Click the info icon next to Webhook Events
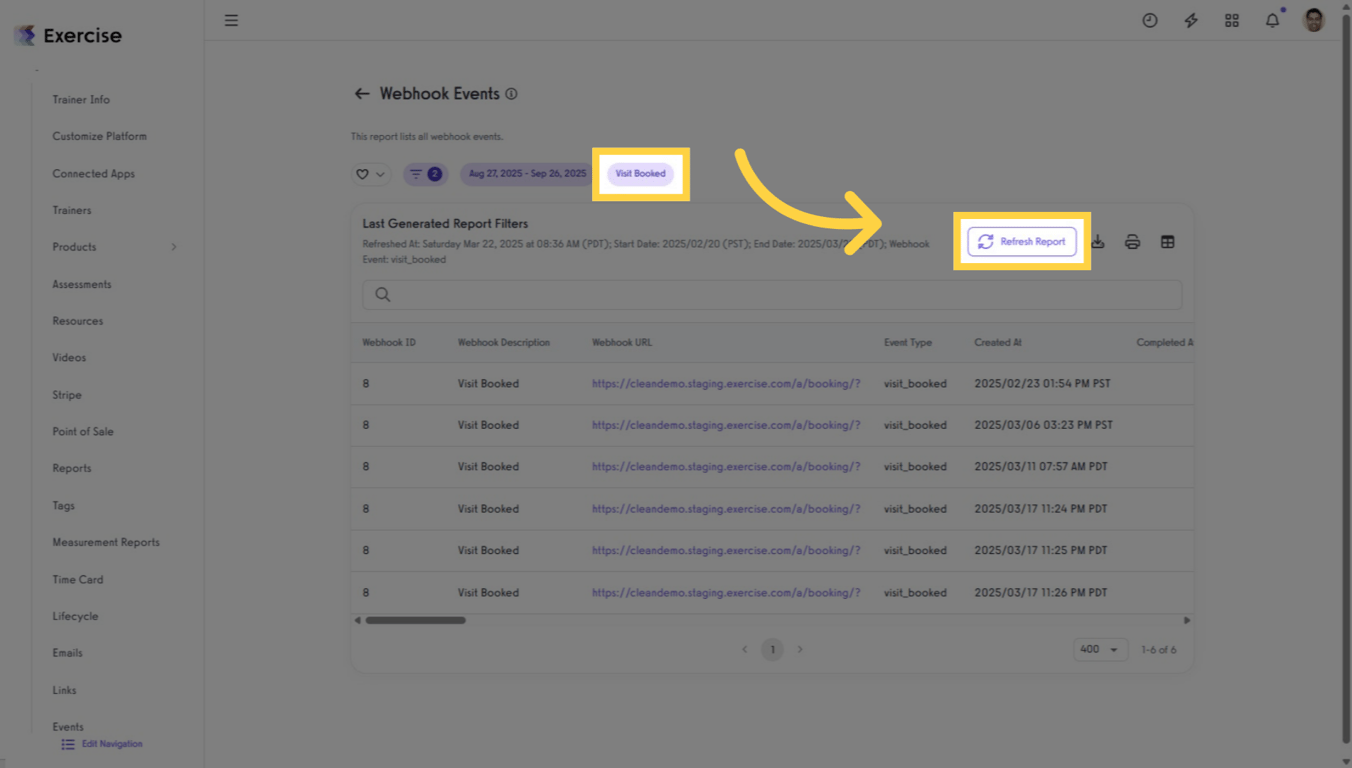The width and height of the screenshot is (1352, 768). pos(511,93)
